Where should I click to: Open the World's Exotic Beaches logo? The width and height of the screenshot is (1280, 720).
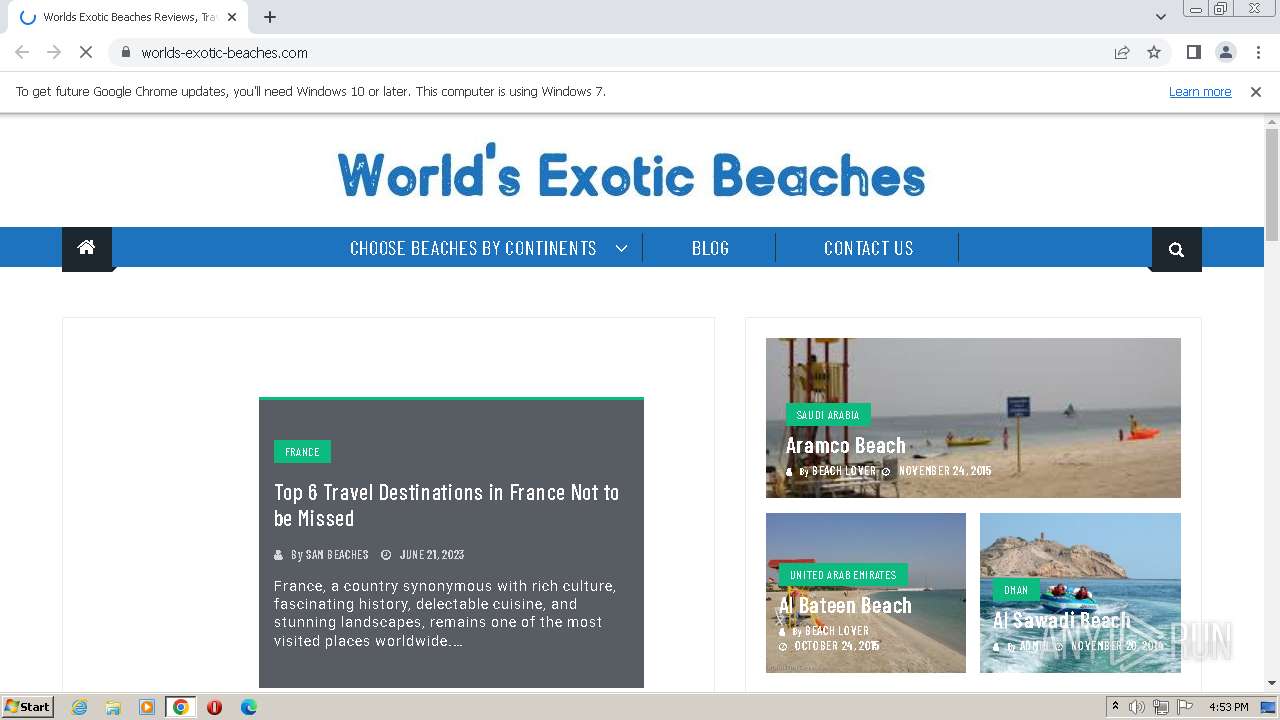point(631,171)
